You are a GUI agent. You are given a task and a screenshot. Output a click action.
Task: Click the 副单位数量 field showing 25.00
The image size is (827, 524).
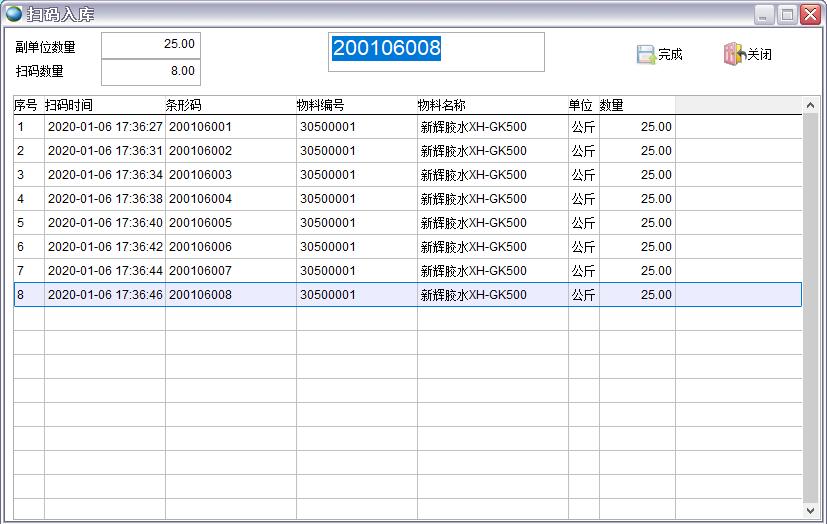pyautogui.click(x=151, y=45)
